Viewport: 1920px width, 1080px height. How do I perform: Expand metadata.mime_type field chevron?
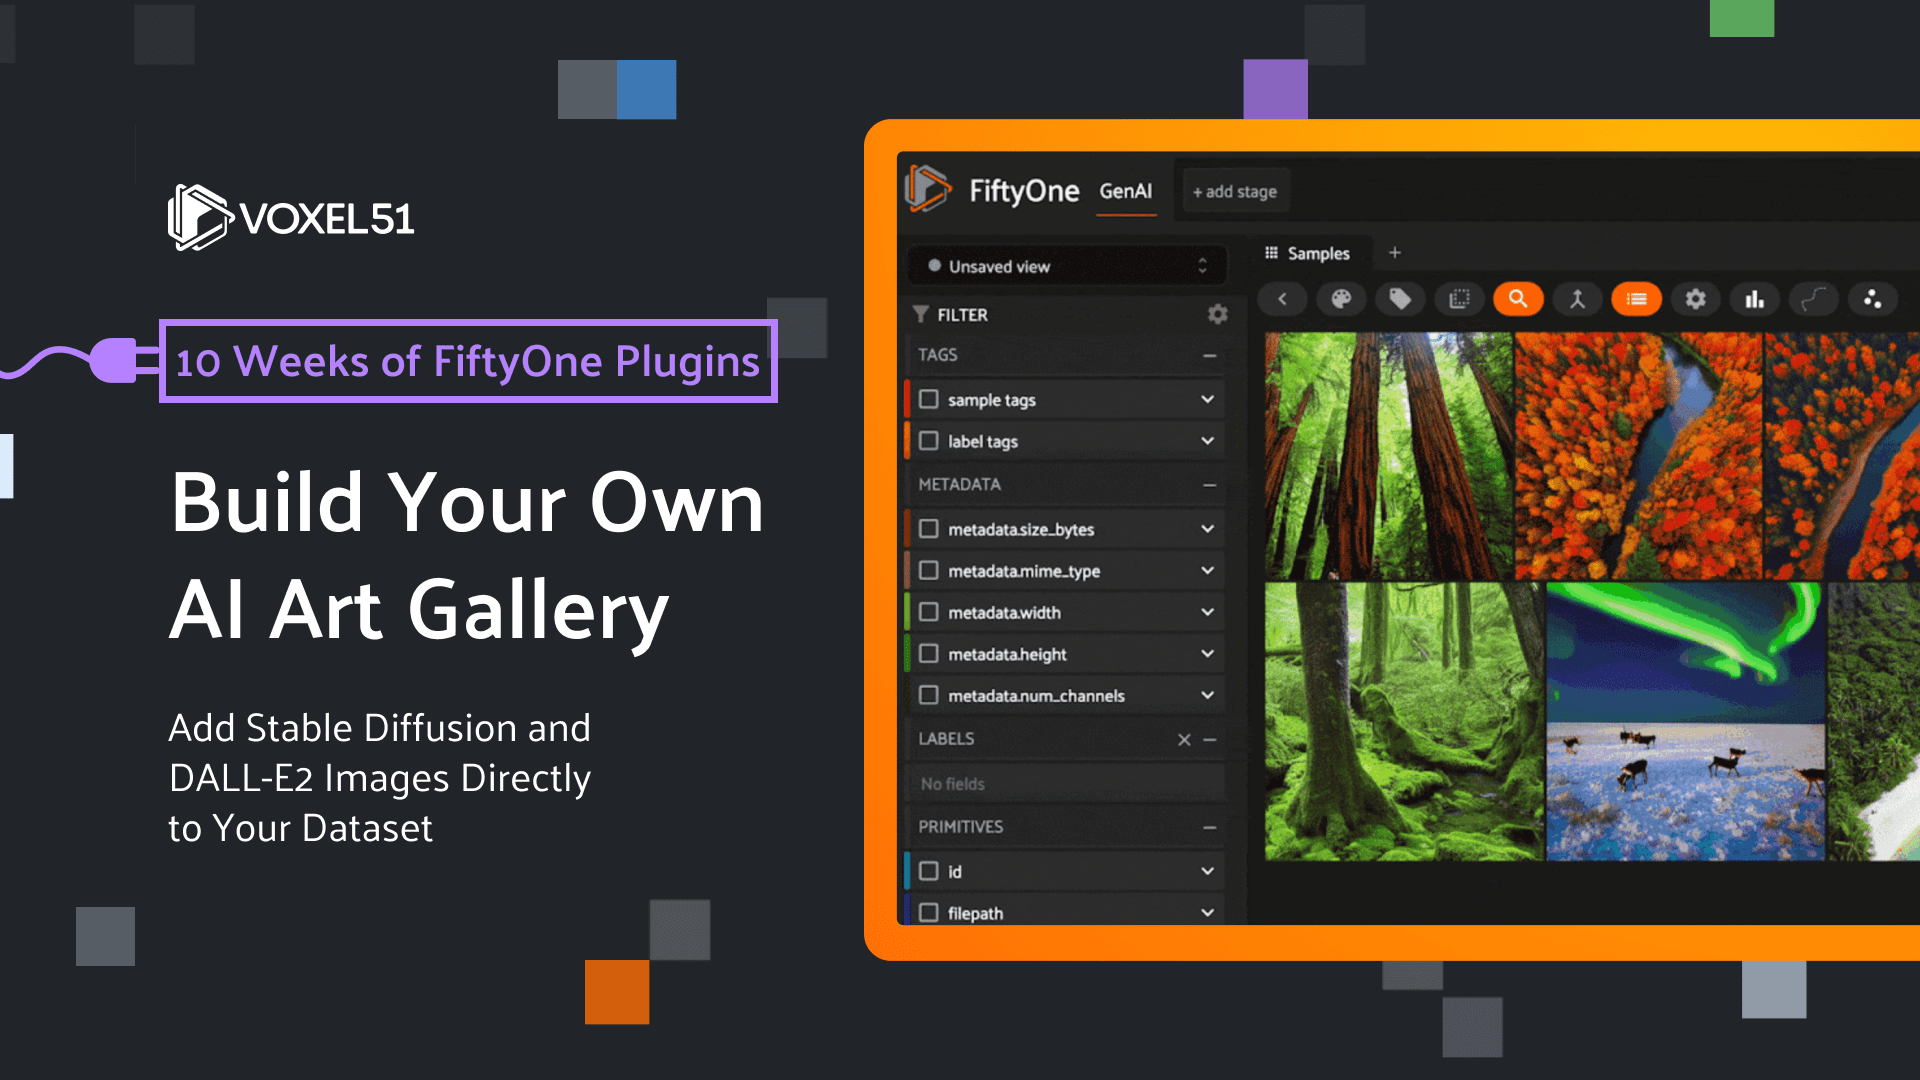[1207, 570]
